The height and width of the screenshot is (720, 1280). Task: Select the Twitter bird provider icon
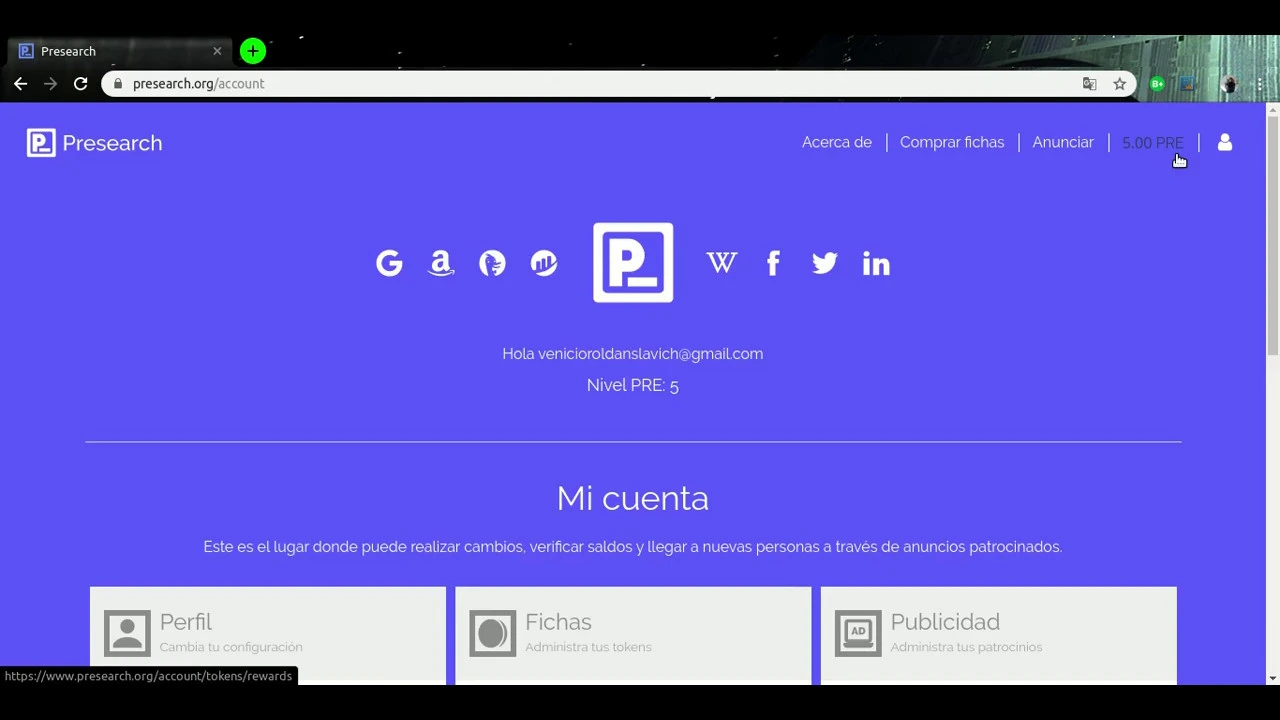(824, 263)
